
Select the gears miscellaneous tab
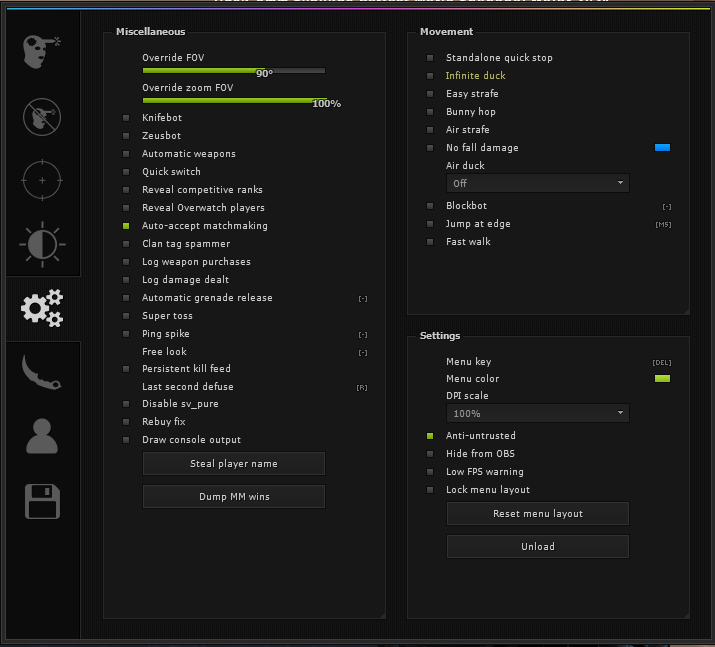click(x=42, y=308)
